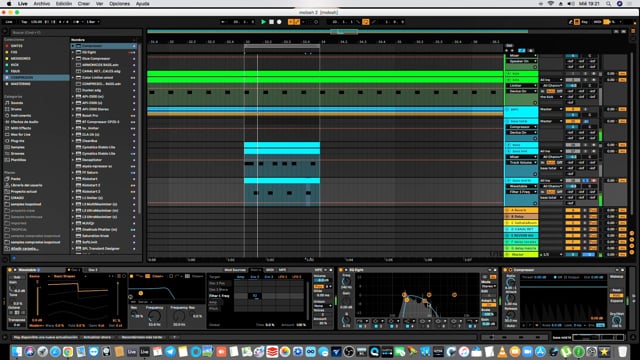
Task: Solo the B Delay return track
Action: tap(585, 217)
